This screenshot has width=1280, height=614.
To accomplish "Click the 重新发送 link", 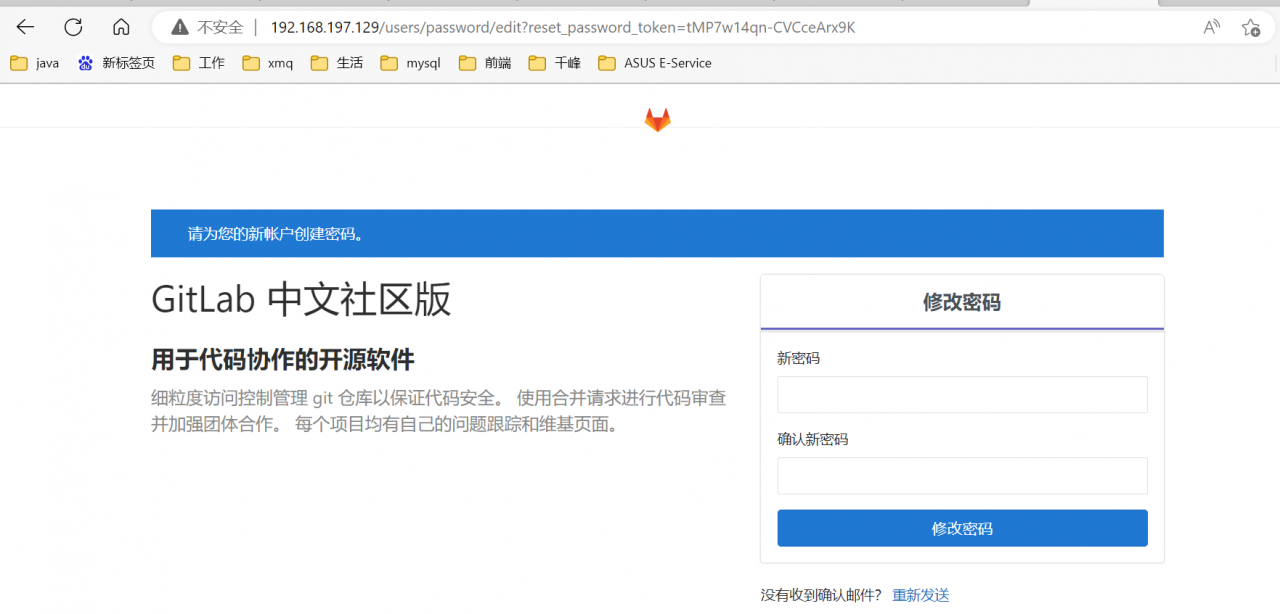I will click(920, 595).
